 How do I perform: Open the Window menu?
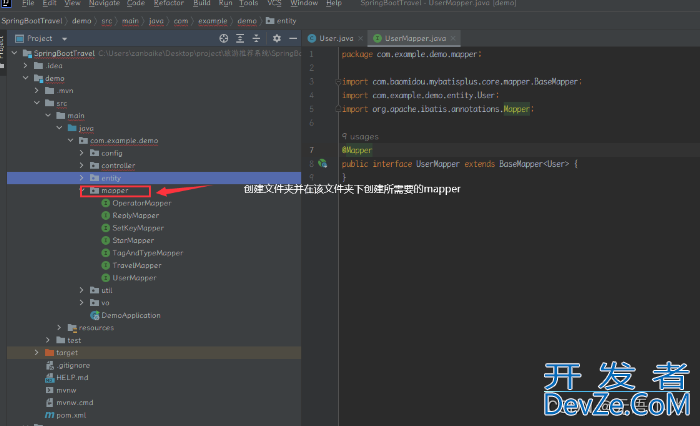[x=304, y=3]
